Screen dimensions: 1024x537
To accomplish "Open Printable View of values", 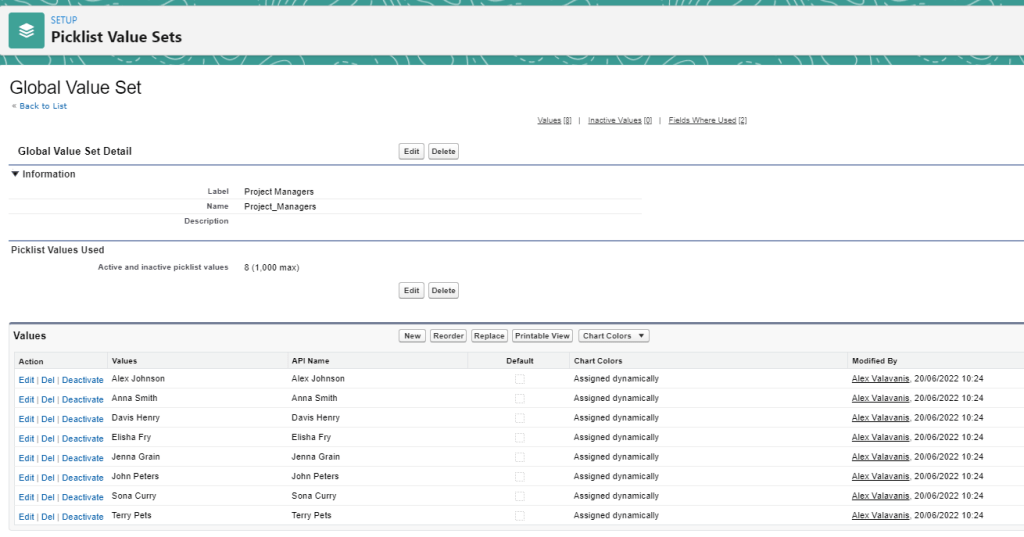I will (x=543, y=336).
